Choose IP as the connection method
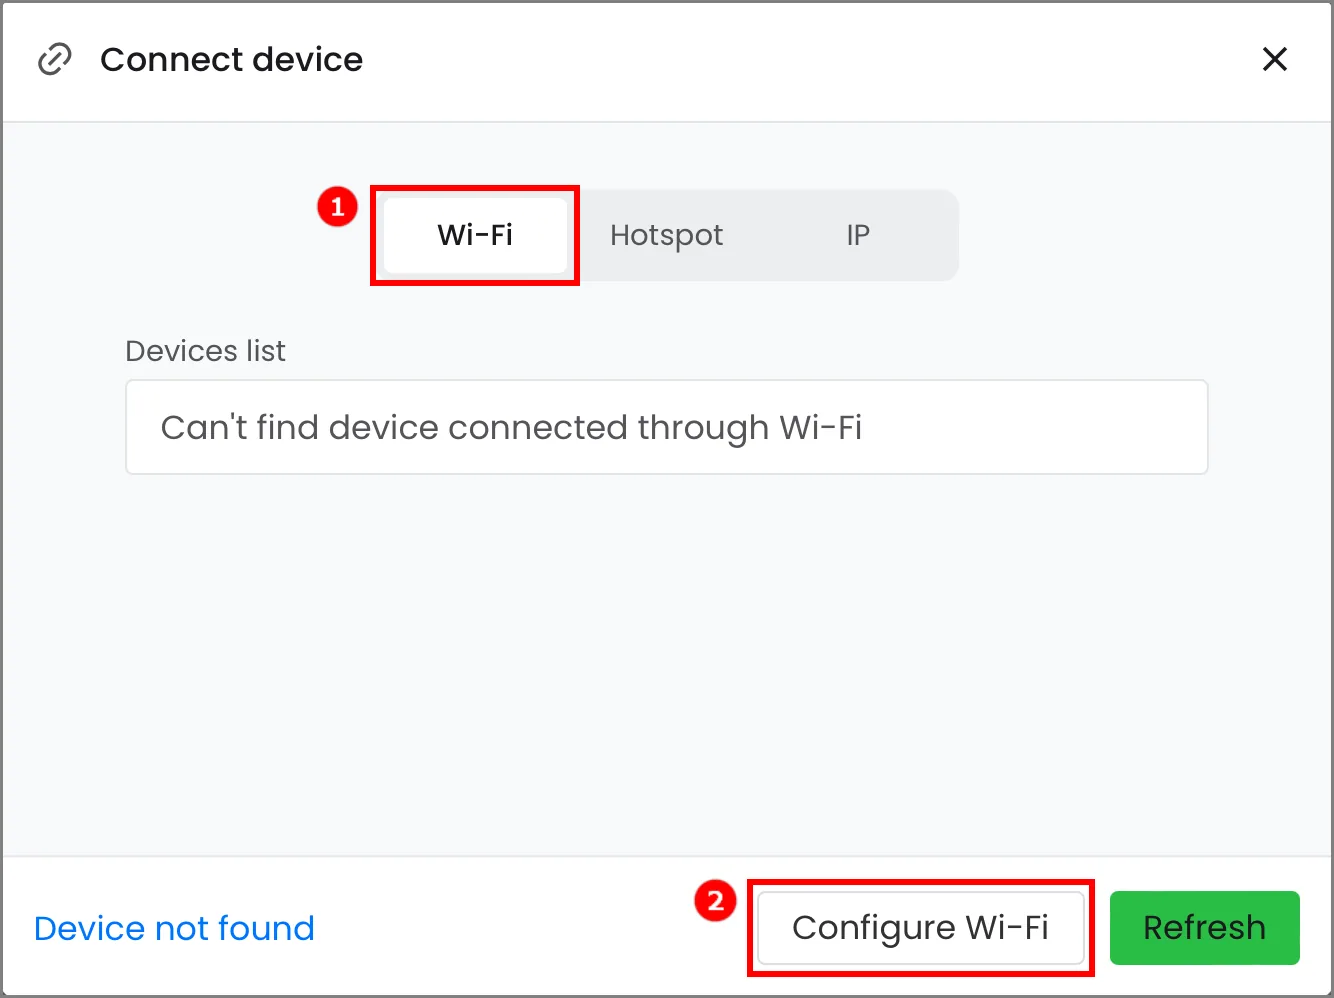This screenshot has height=998, width=1334. tap(858, 235)
